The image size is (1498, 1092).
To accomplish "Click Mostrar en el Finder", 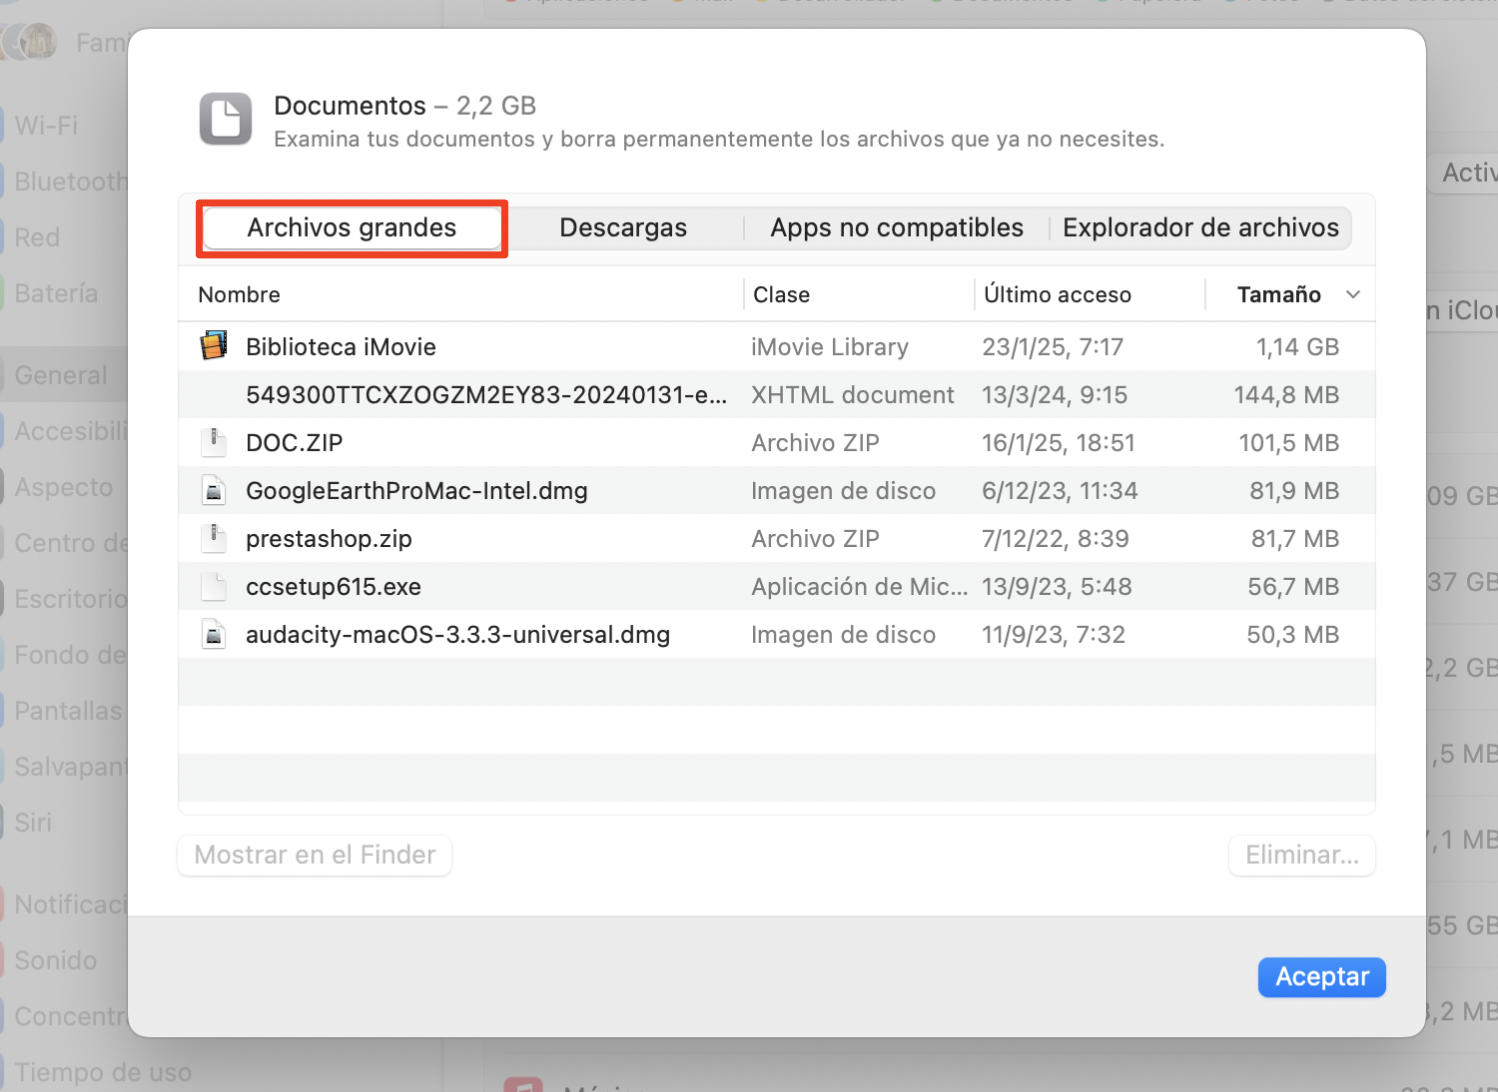I will (314, 855).
